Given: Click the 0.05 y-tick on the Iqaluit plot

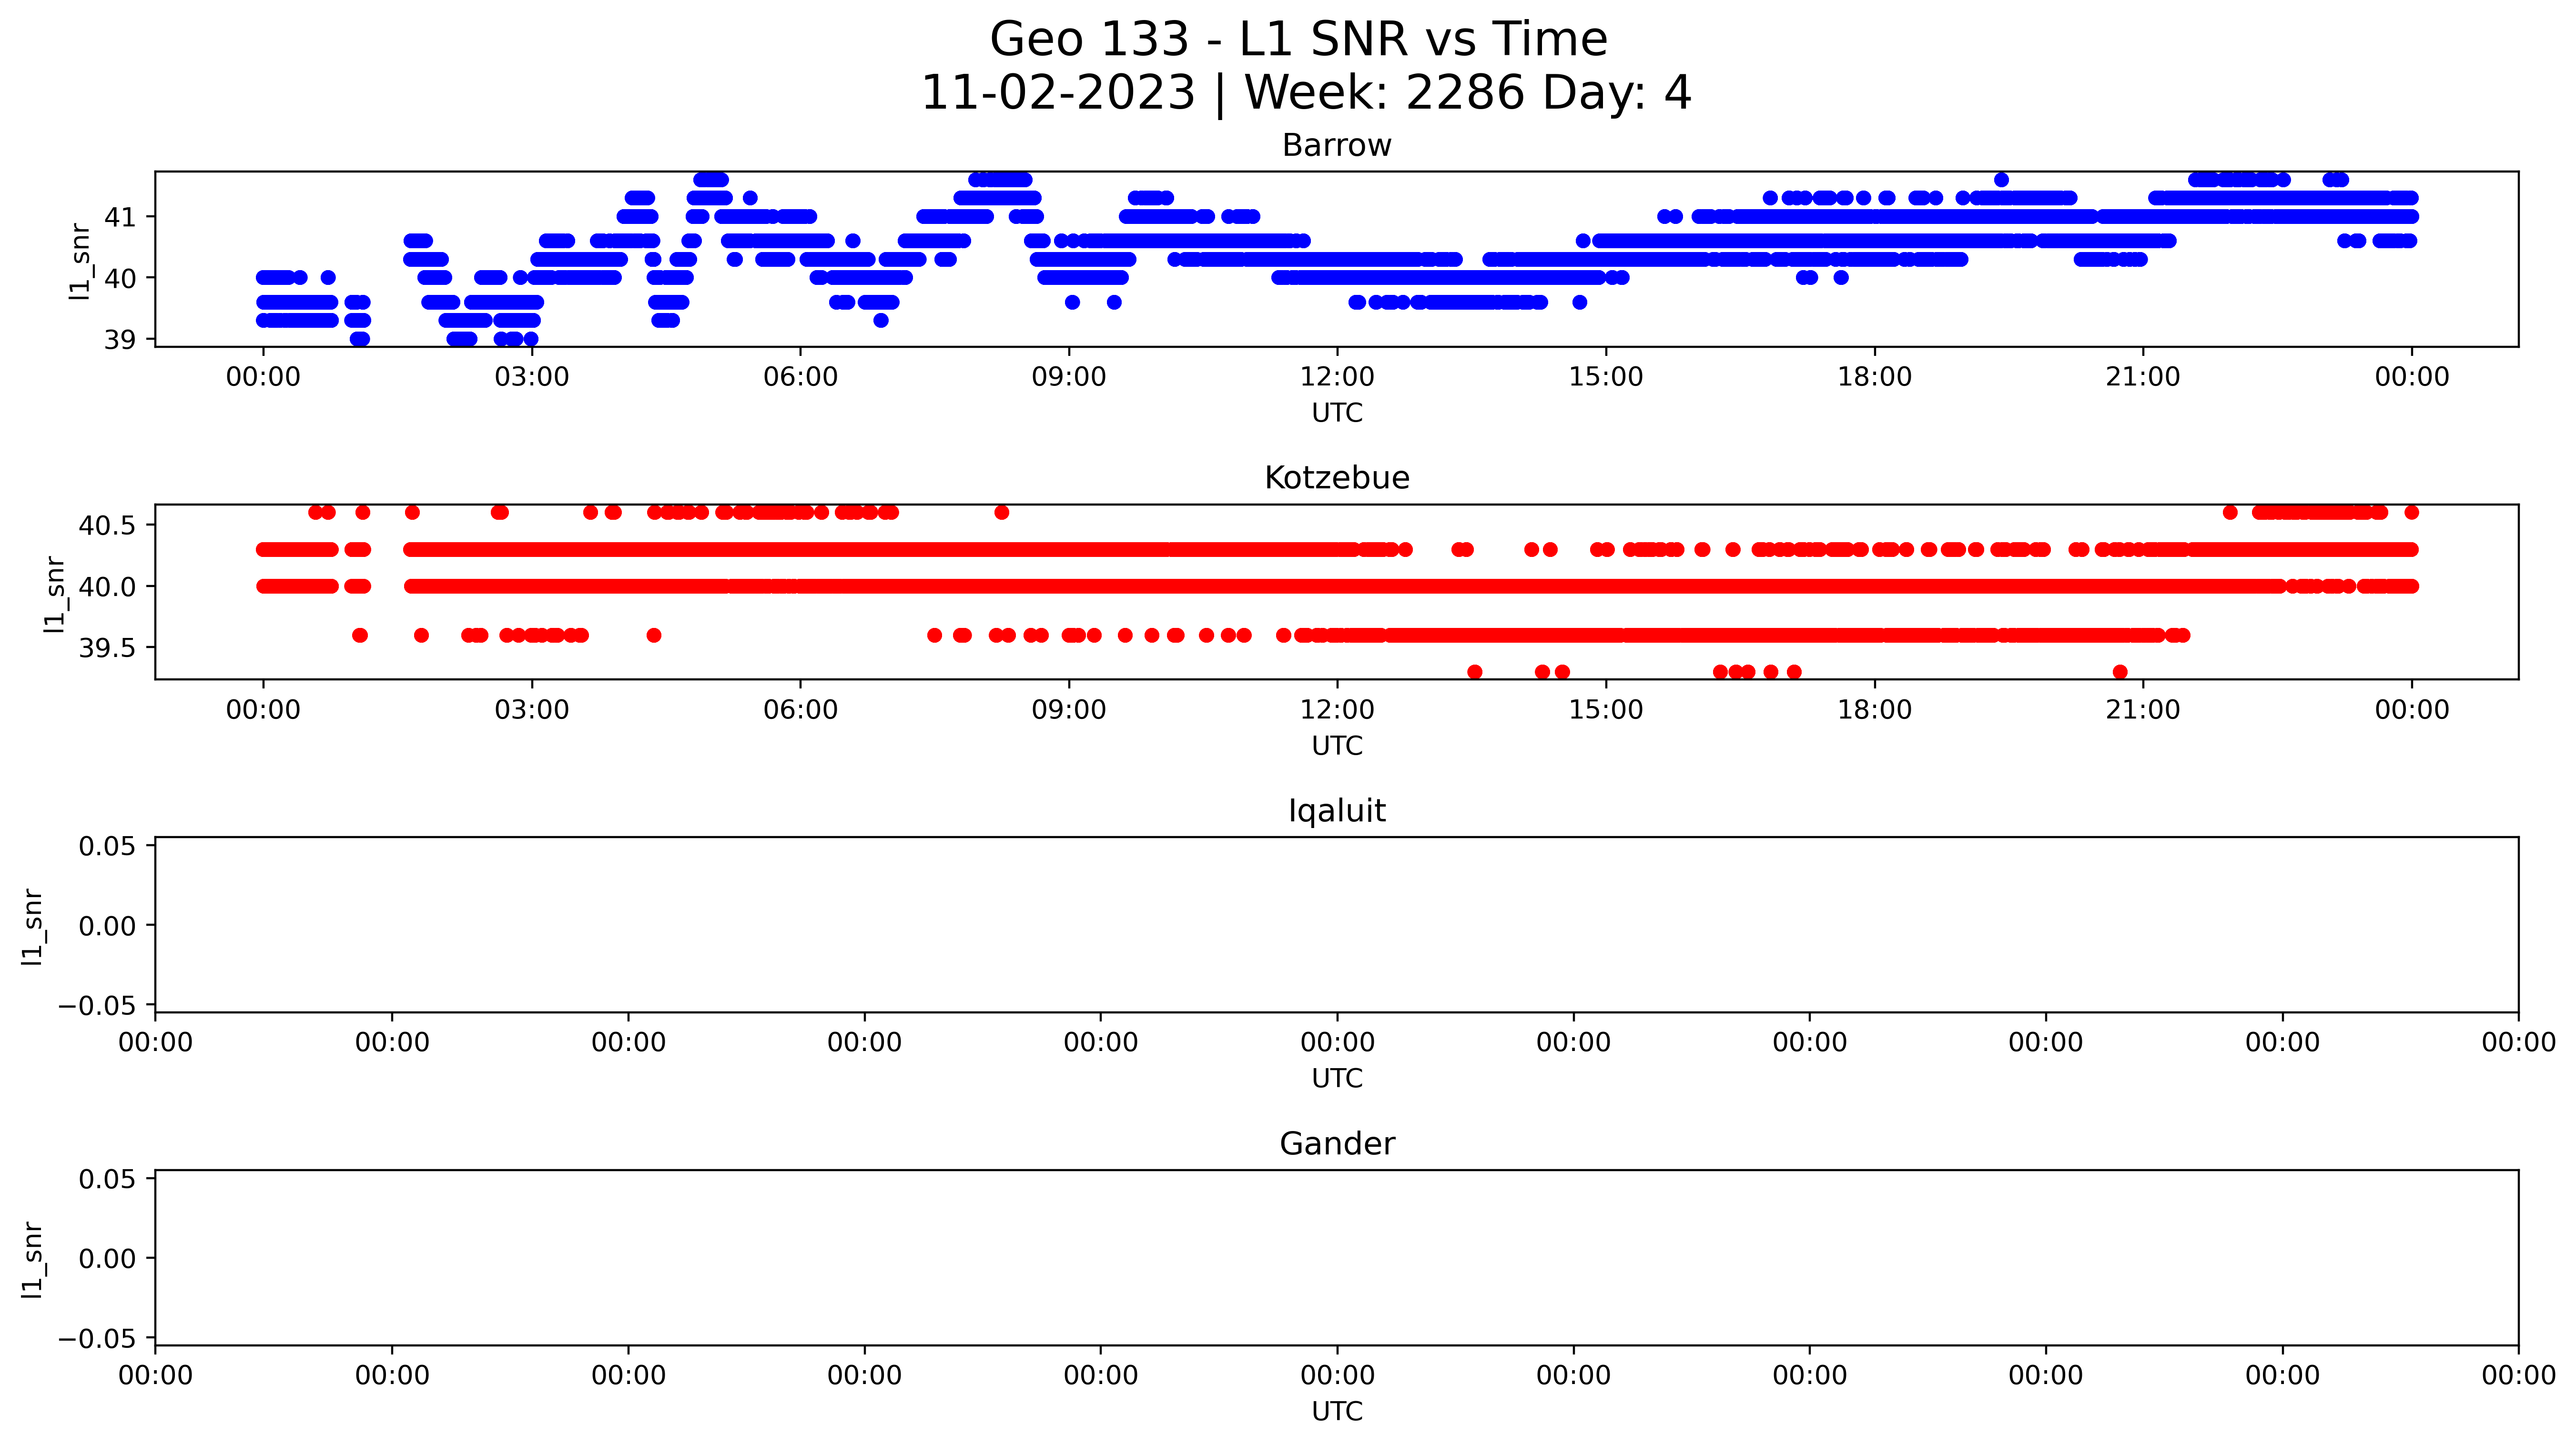Looking at the screenshot, I should coord(107,847).
